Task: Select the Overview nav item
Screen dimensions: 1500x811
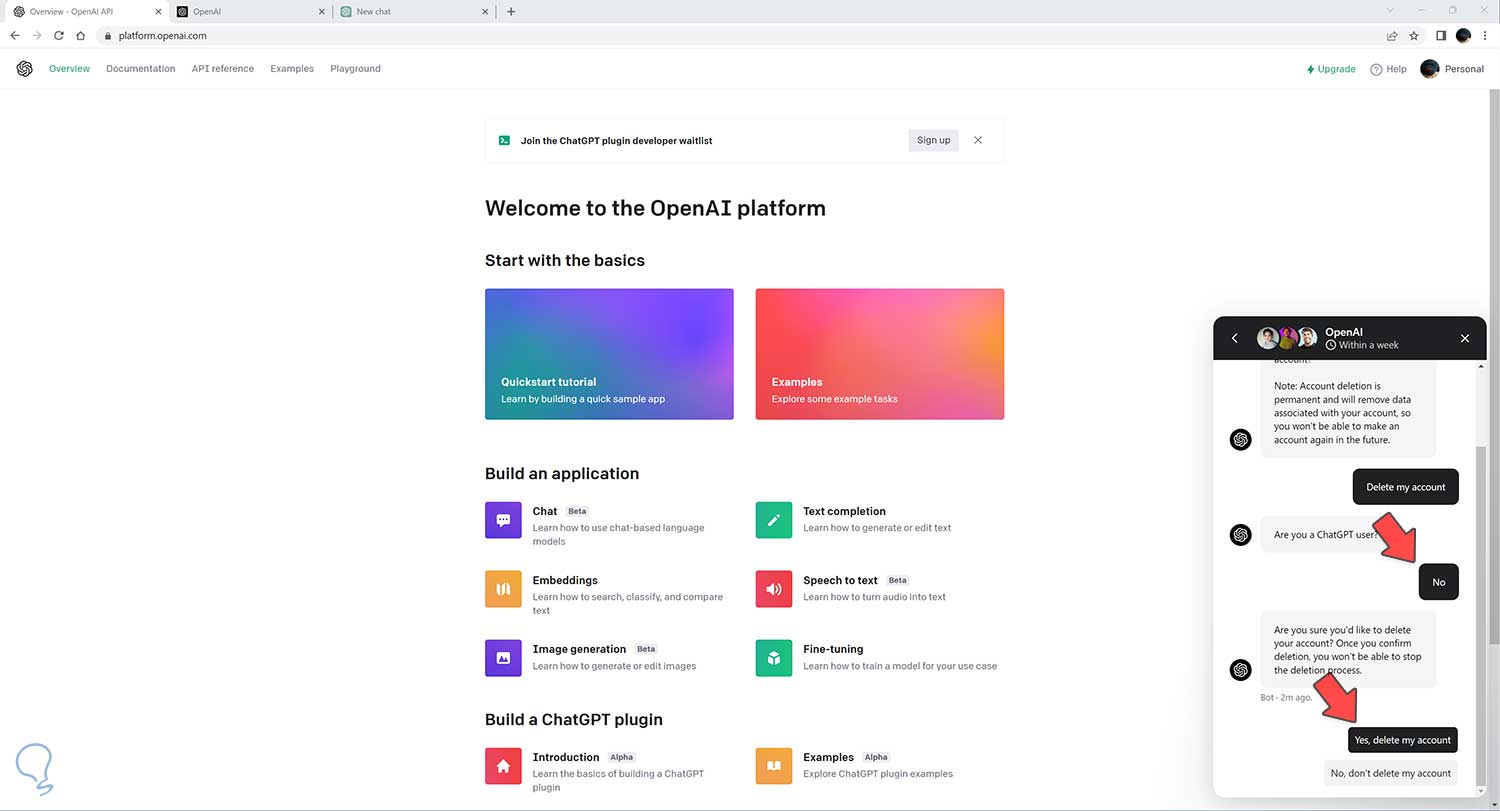Action: click(69, 69)
